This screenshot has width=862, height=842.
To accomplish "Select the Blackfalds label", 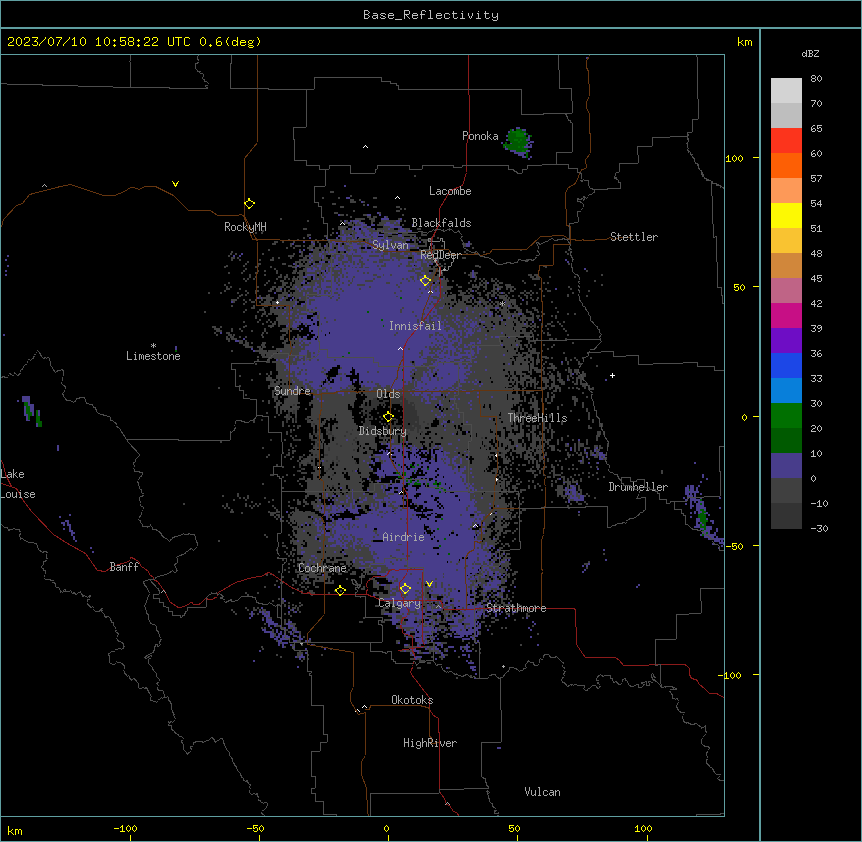I will [441, 223].
